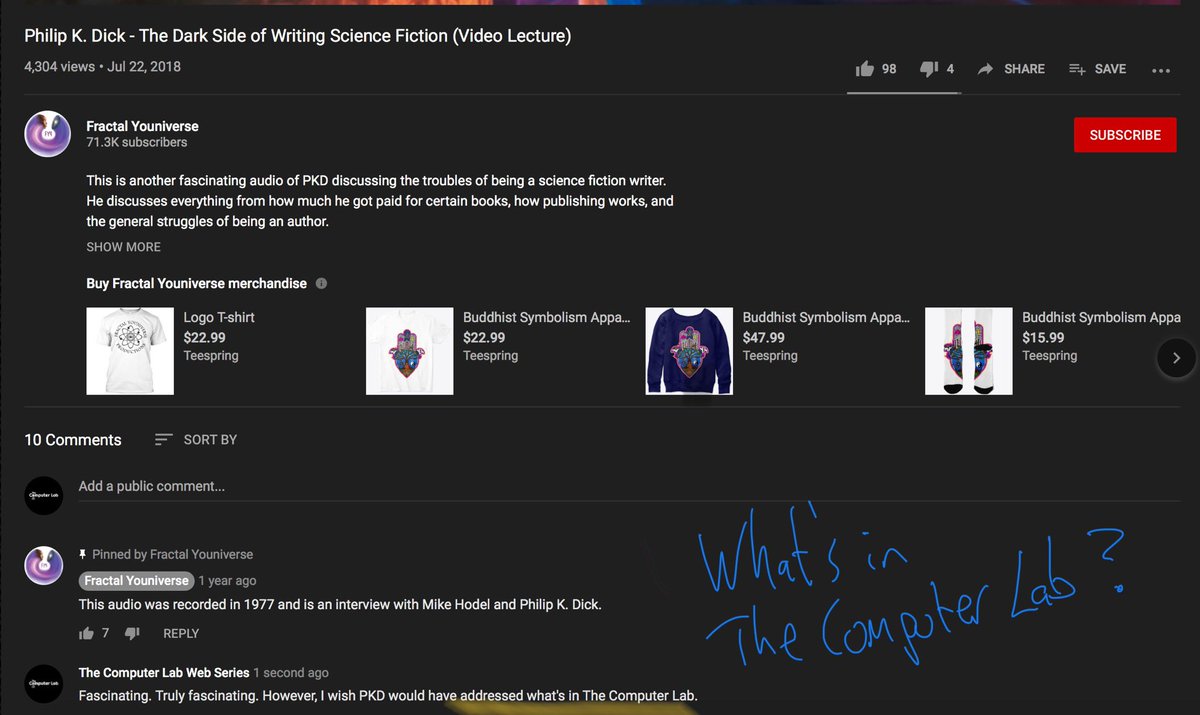Save video to playlist icon
Image resolution: width=1200 pixels, height=715 pixels.
[1077, 69]
